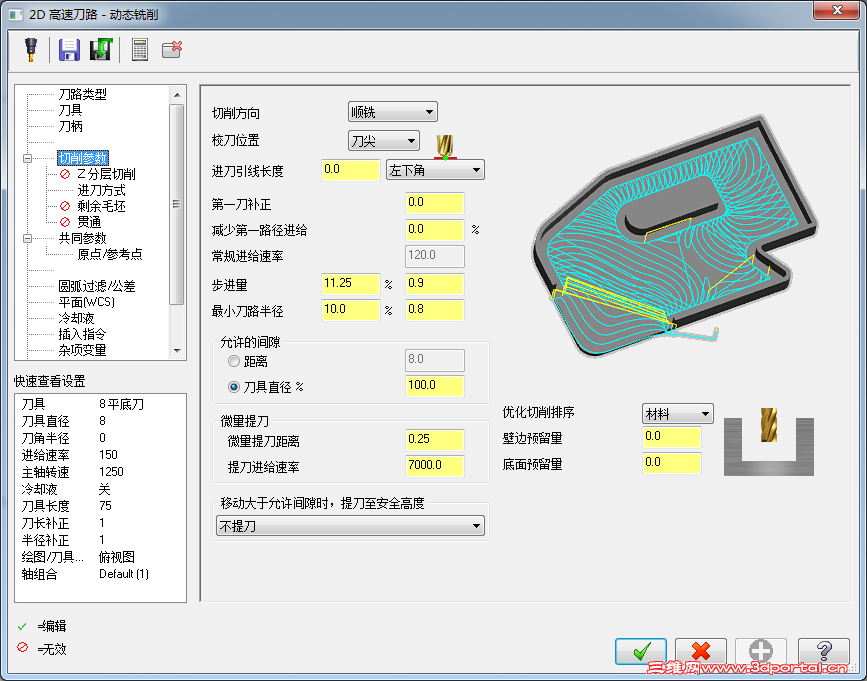
Task: Click the question mark help button
Action: [x=823, y=651]
